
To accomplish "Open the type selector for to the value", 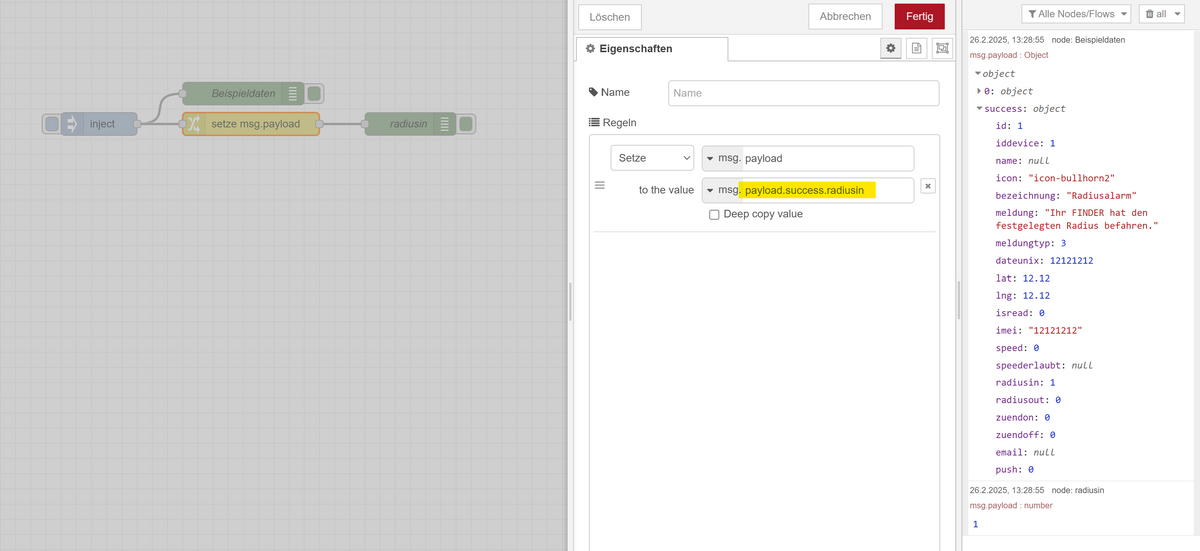I will (722, 190).
